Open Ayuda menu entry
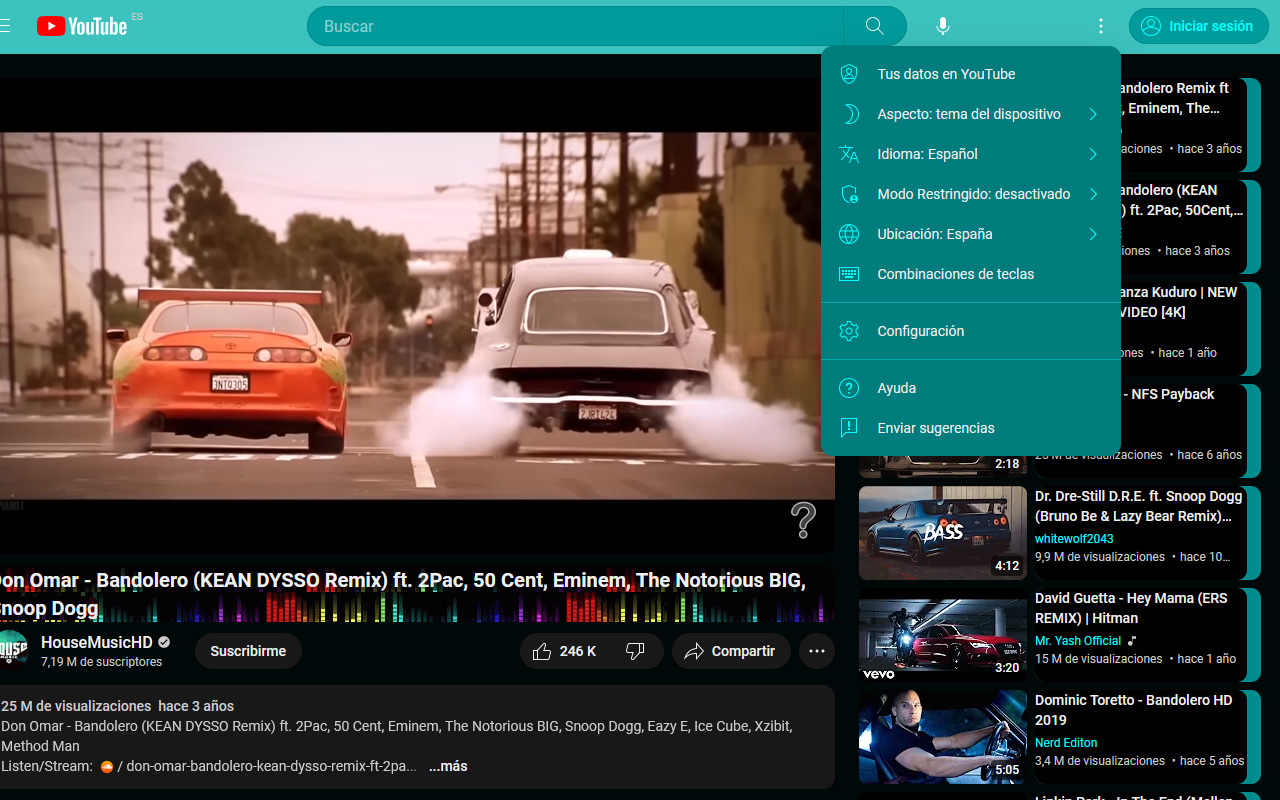The width and height of the screenshot is (1280, 800). click(x=970, y=388)
